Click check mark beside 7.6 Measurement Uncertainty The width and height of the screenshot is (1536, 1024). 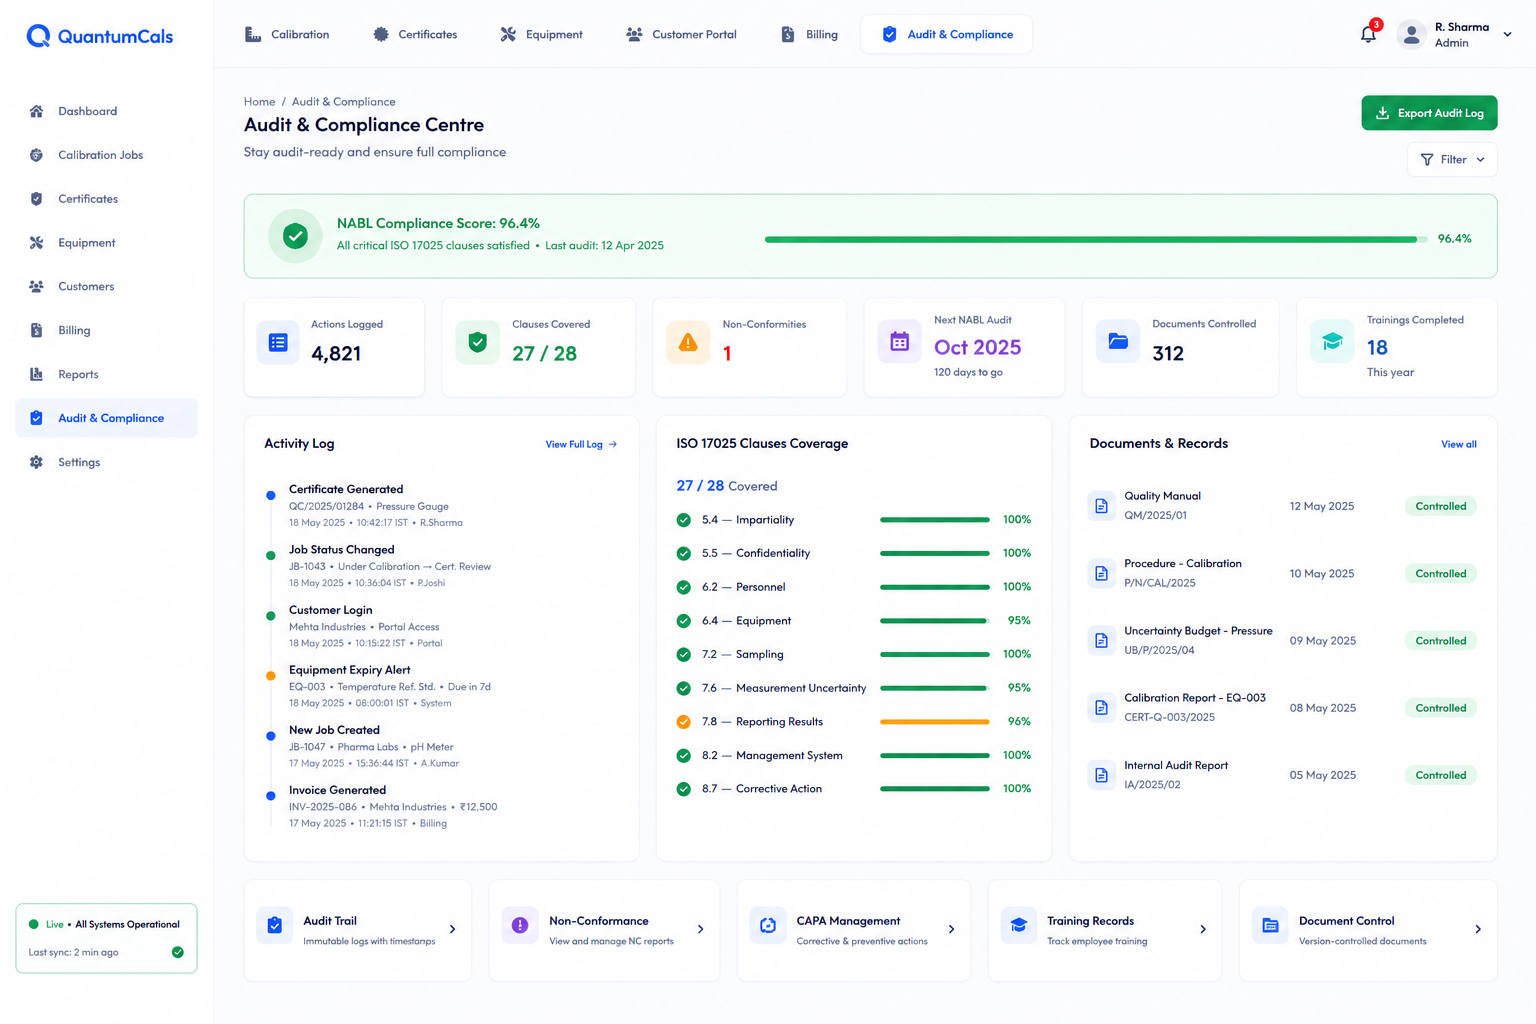point(684,688)
